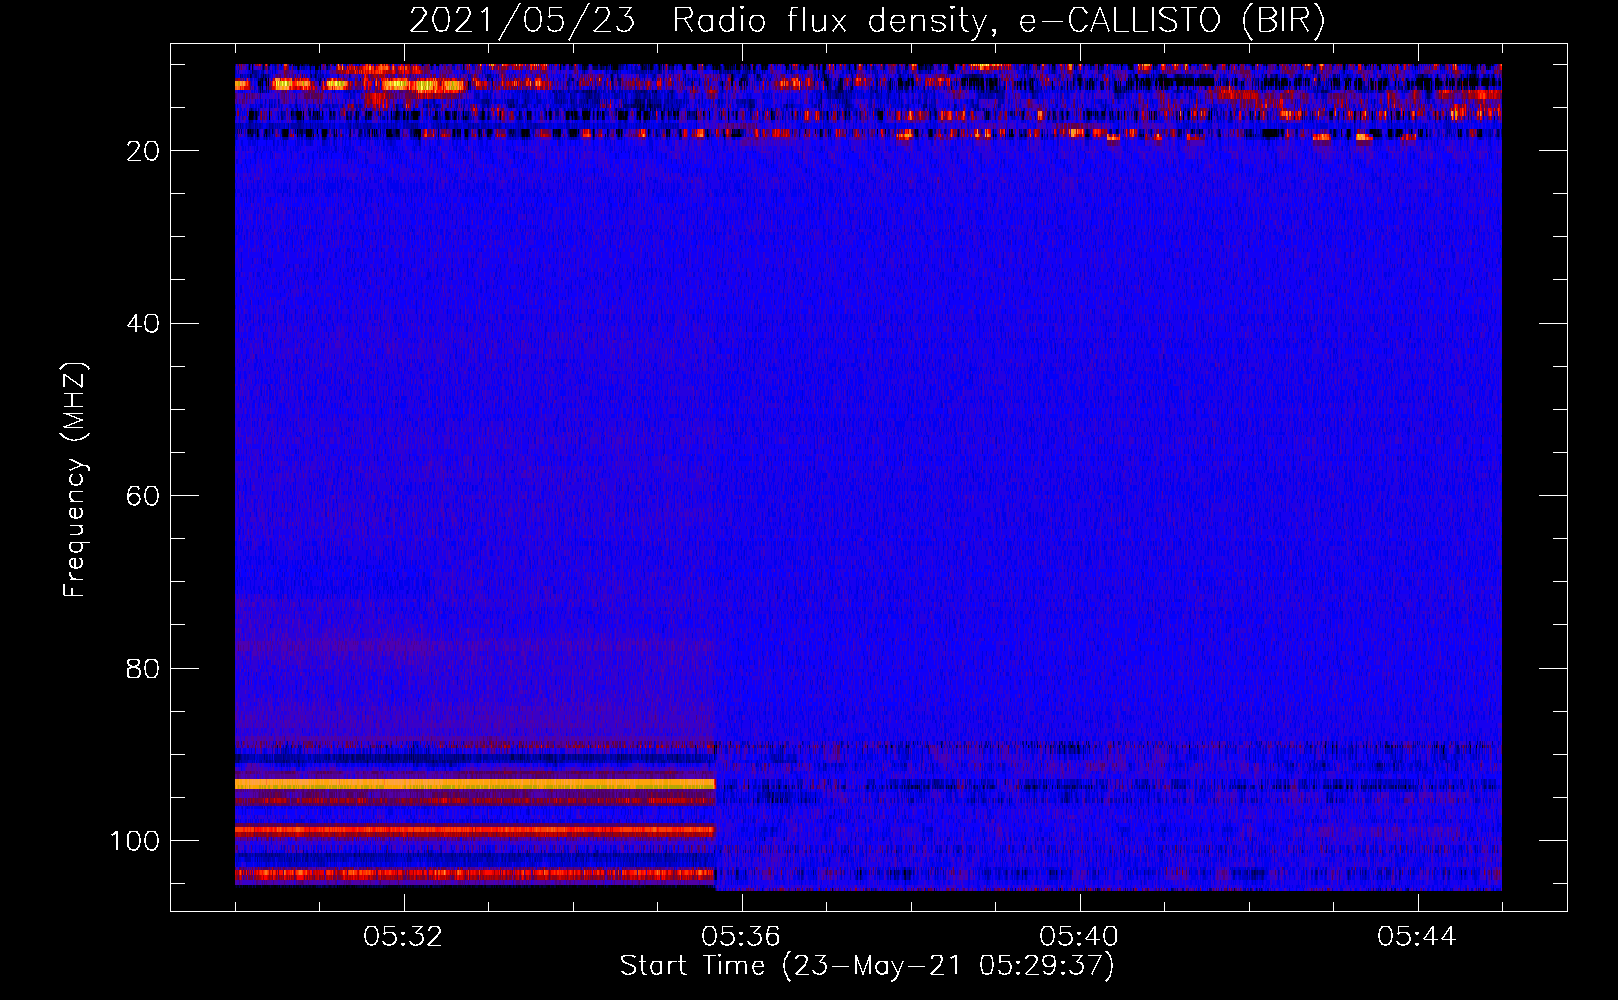1618x1000 pixels.
Task: Click the bright yellow band near 93 MHz
Action: [x=475, y=784]
